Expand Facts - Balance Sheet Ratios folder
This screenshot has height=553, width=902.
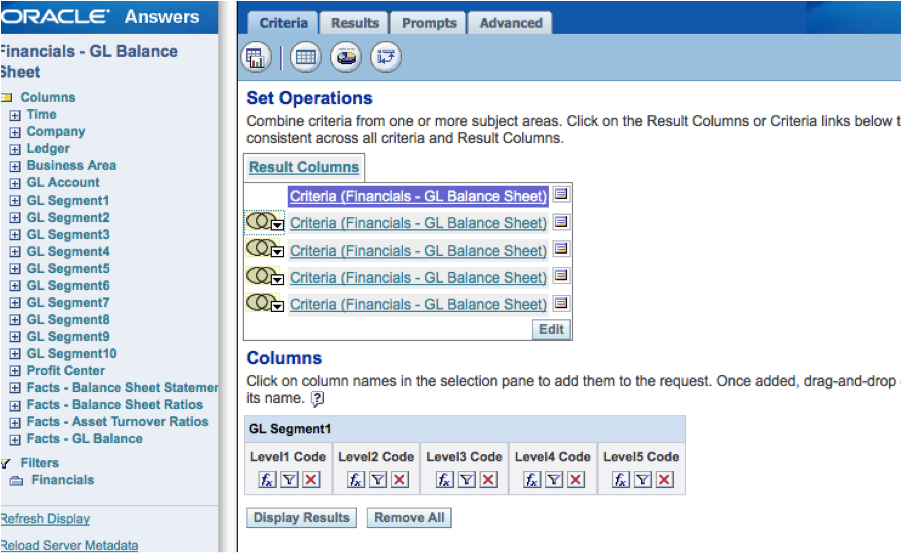pyautogui.click(x=15, y=405)
